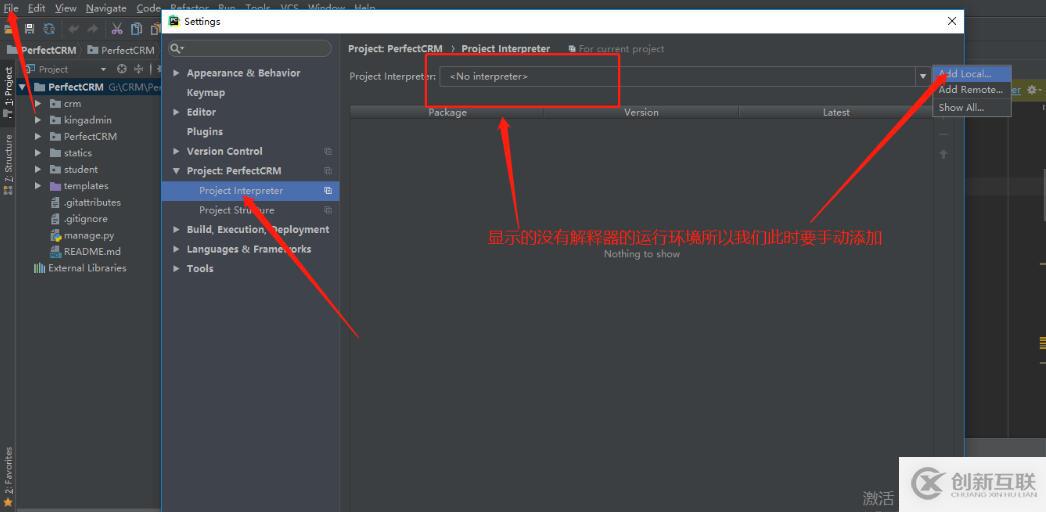Click the scroll-from-source target icon in Project panel
Viewport: 1046px width, 512px height.
click(121, 69)
